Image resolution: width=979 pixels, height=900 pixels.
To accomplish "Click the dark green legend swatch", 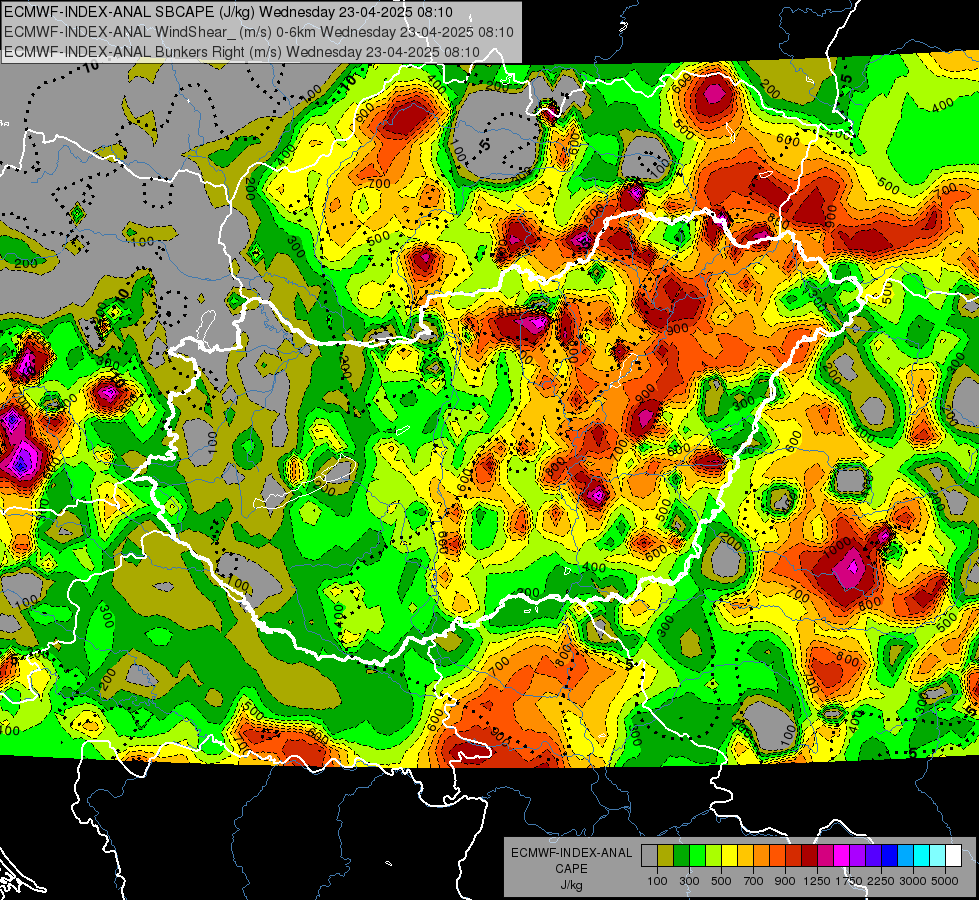I will [x=681, y=855].
